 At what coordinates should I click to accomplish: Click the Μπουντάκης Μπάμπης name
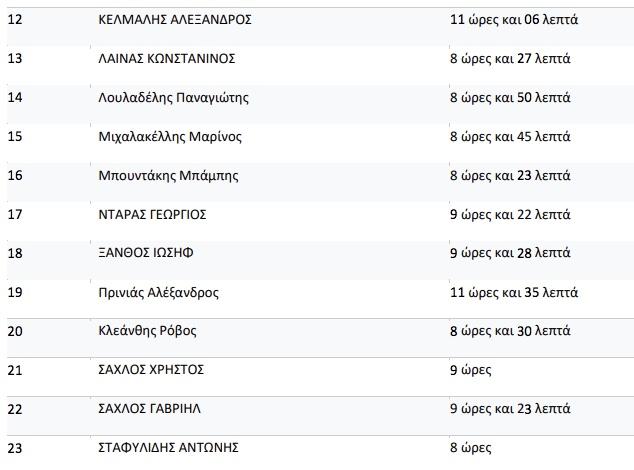point(168,176)
